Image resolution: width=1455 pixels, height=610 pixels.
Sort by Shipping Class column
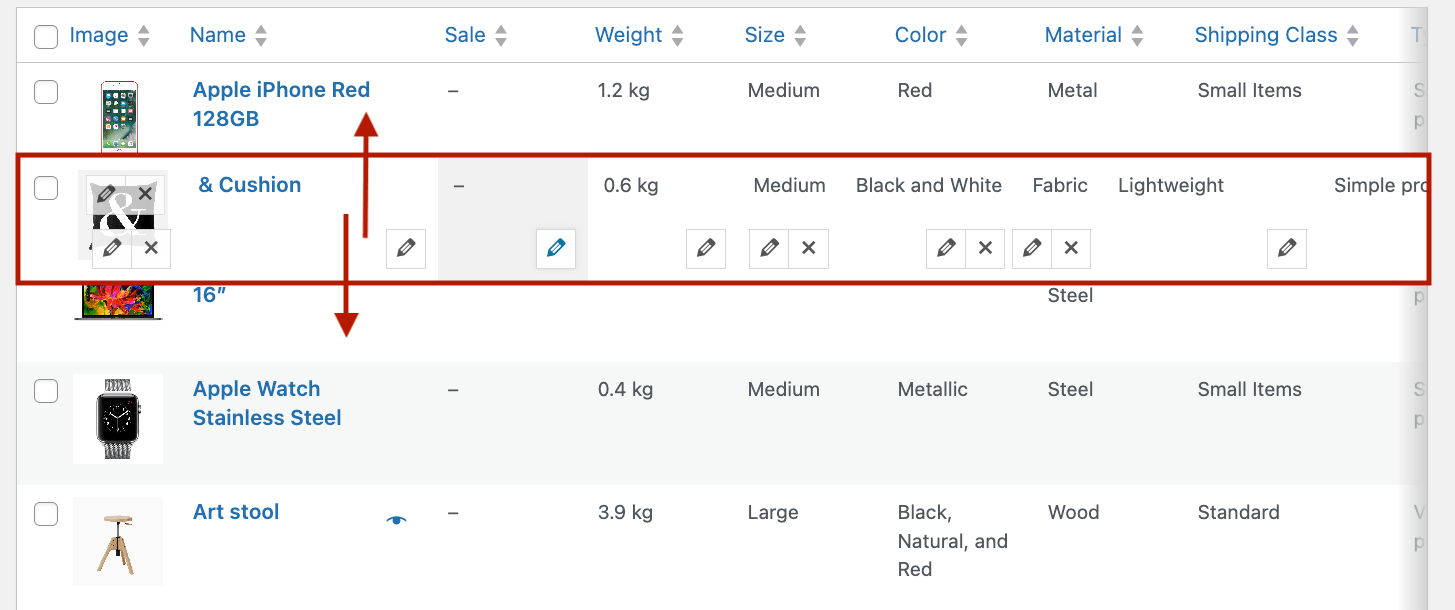pyautogui.click(x=1265, y=35)
